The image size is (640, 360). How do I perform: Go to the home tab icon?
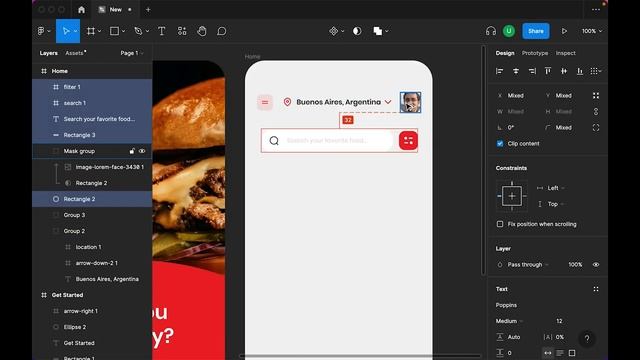[x=82, y=9]
